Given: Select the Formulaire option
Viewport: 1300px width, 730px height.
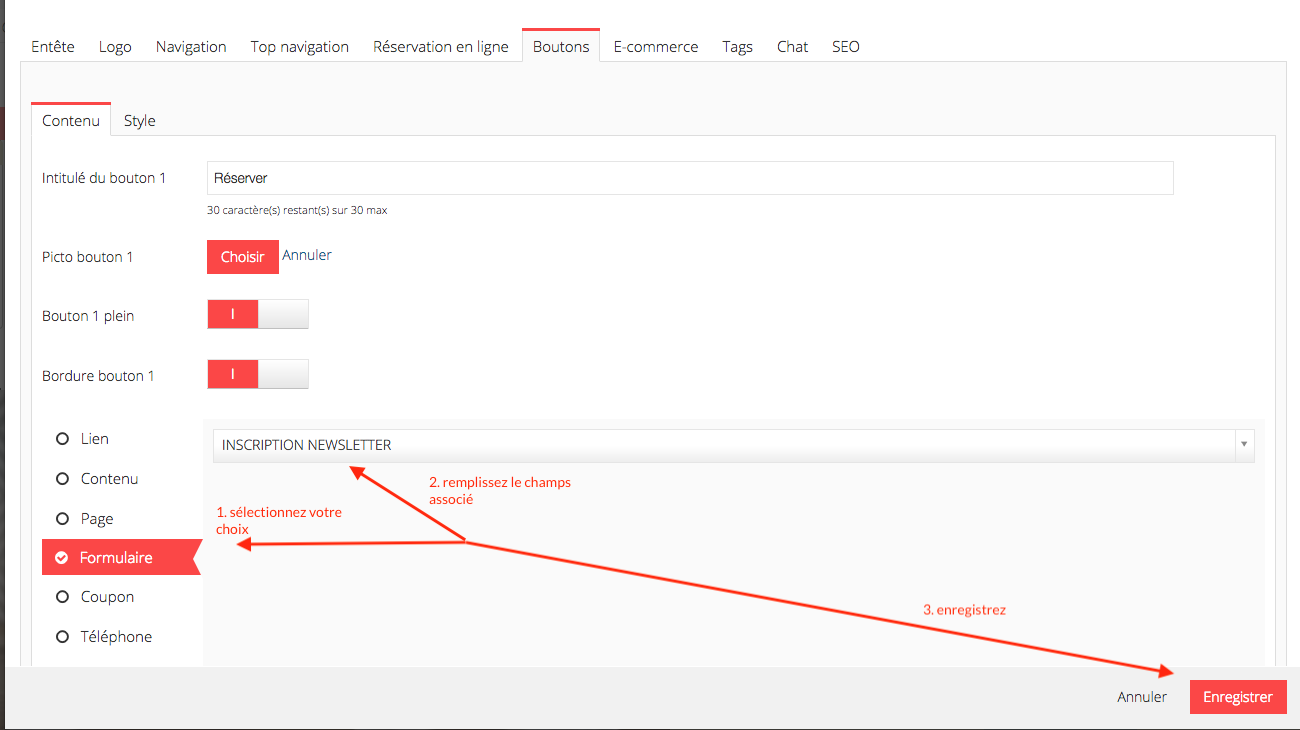Looking at the screenshot, I should click(x=121, y=557).
